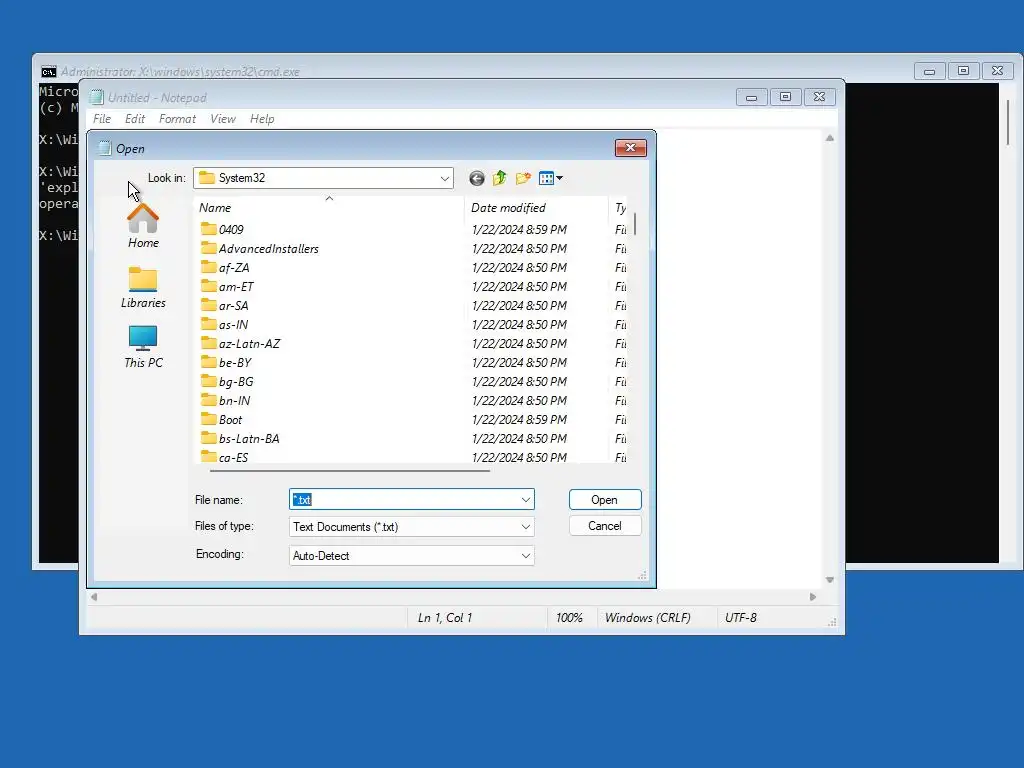Click the Back arrow icon in Open dialog
Viewport: 1024px width, 768px height.
(477, 178)
